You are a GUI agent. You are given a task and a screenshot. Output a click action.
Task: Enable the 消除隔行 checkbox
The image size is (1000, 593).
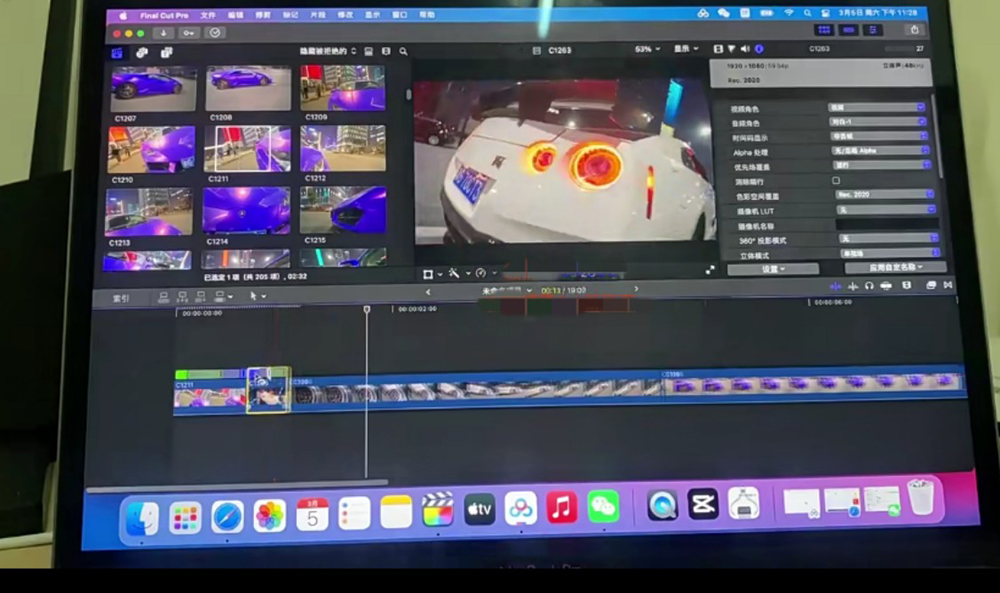836,180
